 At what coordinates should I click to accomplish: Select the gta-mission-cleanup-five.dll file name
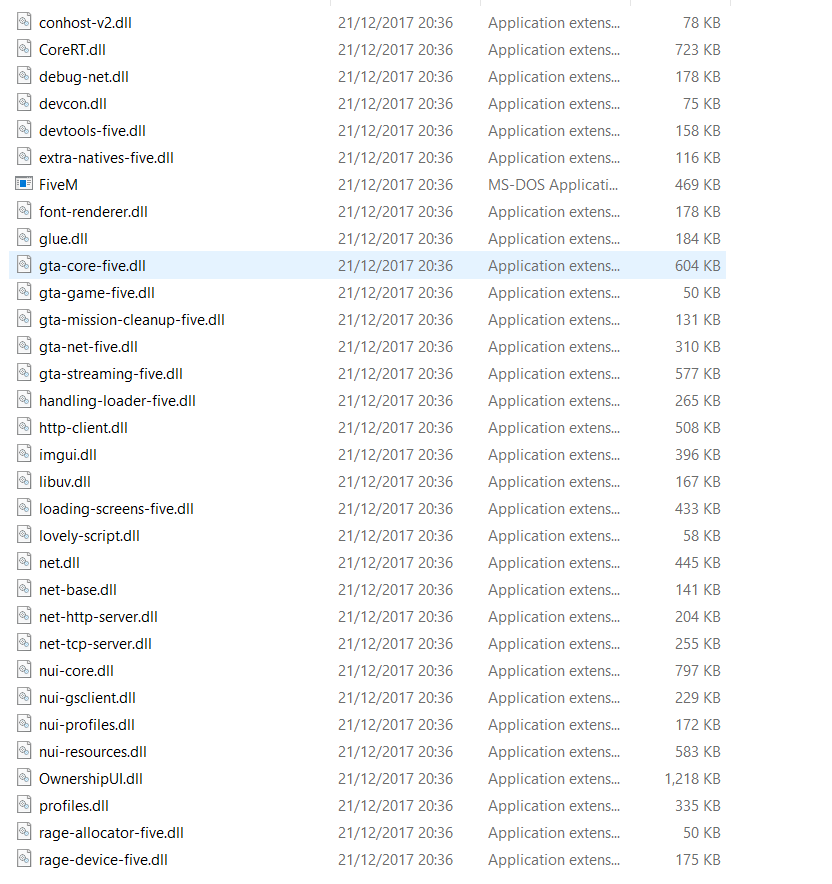pyautogui.click(x=132, y=320)
